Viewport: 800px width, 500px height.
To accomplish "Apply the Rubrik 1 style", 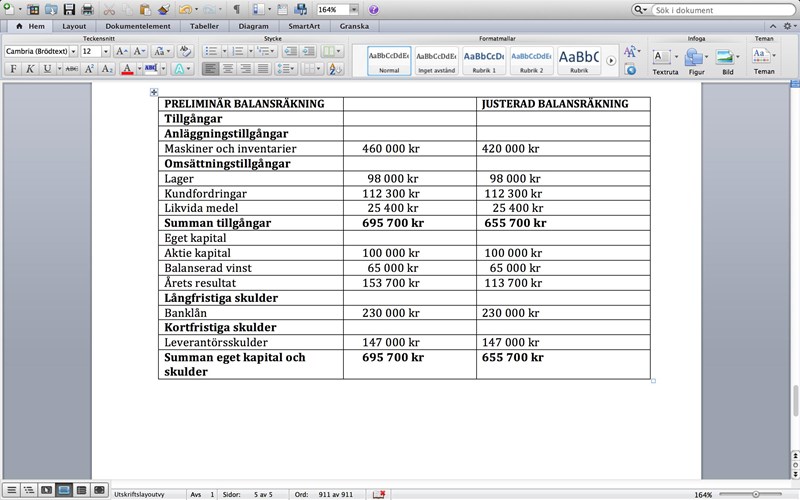I will [x=483, y=61].
